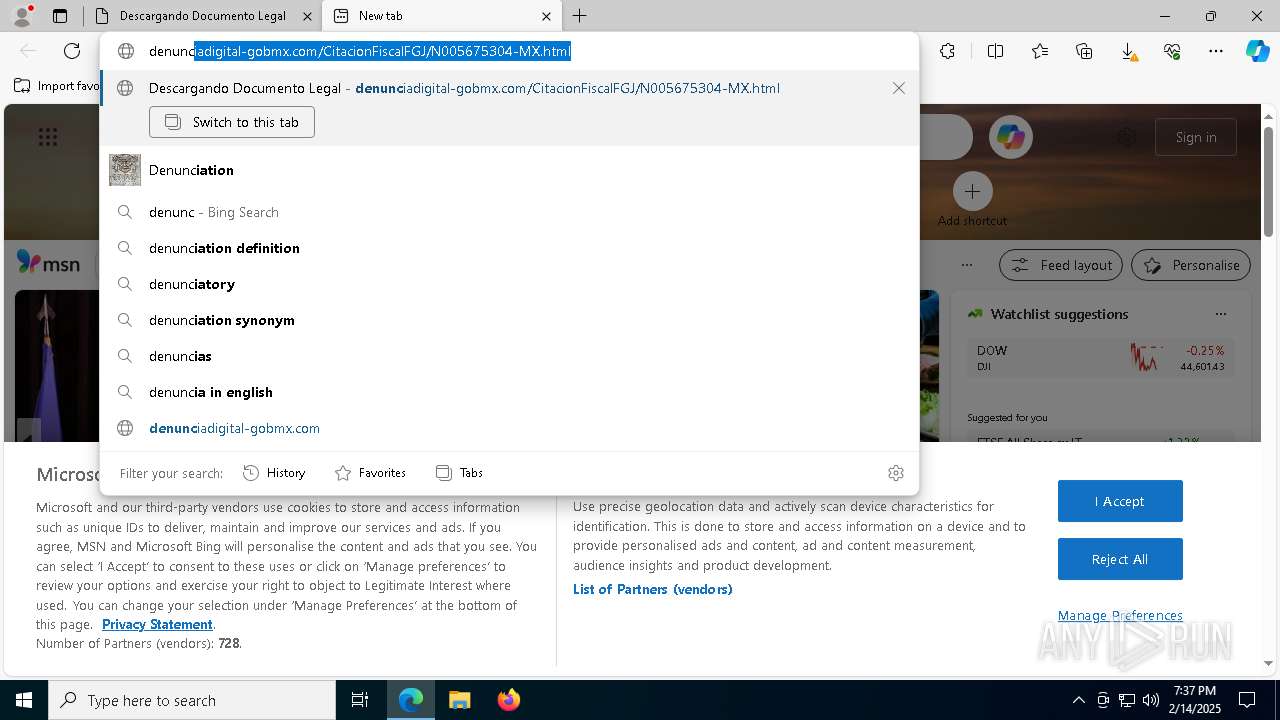Click in the address bar text field
Image resolution: width=1280 pixels, height=720 pixels.
pyautogui.click(x=509, y=51)
